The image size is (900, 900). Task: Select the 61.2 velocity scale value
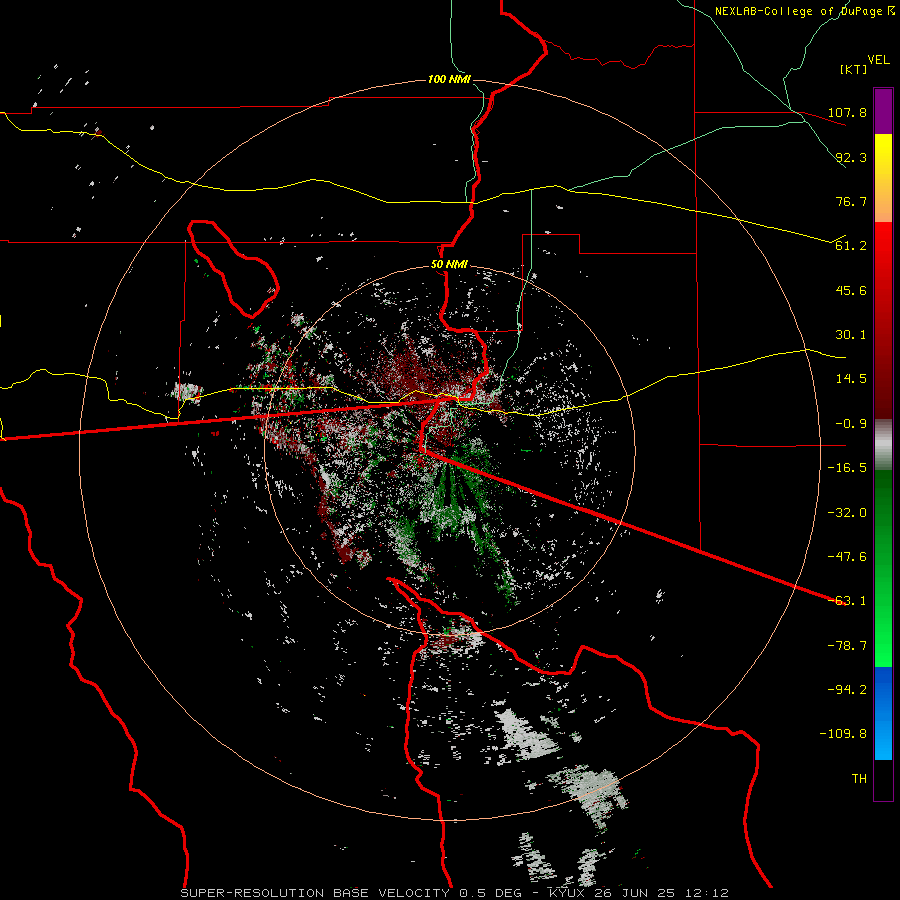click(x=851, y=246)
